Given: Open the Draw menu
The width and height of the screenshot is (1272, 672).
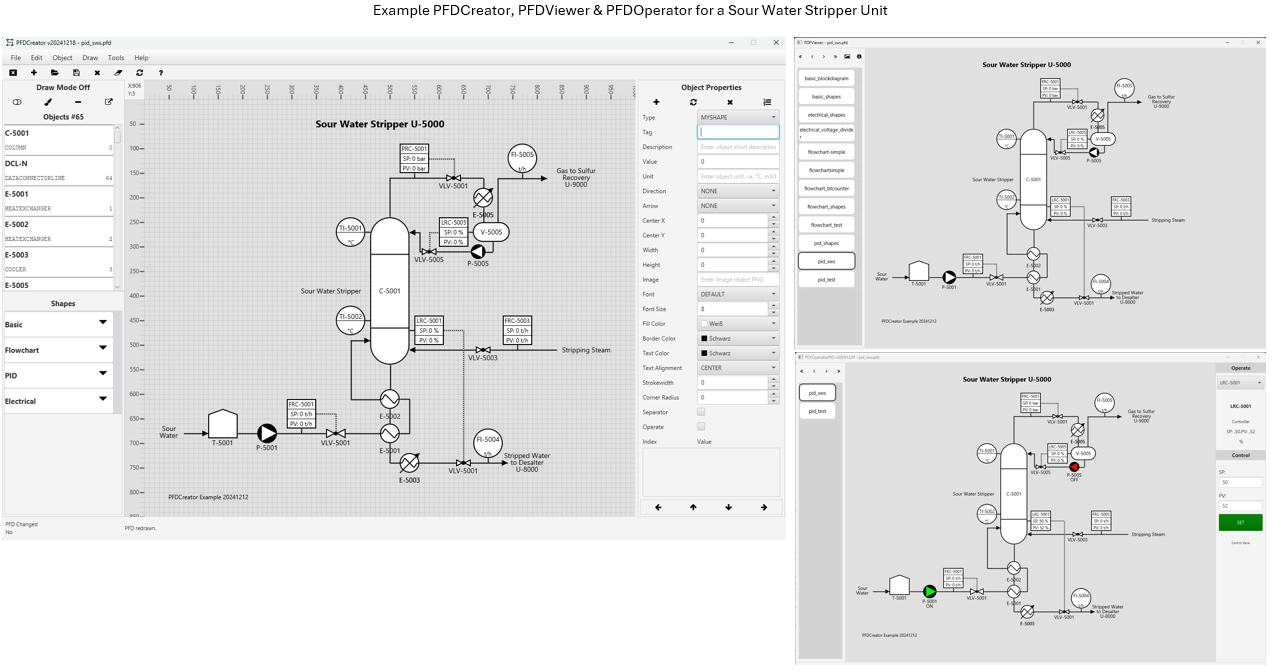Looking at the screenshot, I should tap(90, 58).
